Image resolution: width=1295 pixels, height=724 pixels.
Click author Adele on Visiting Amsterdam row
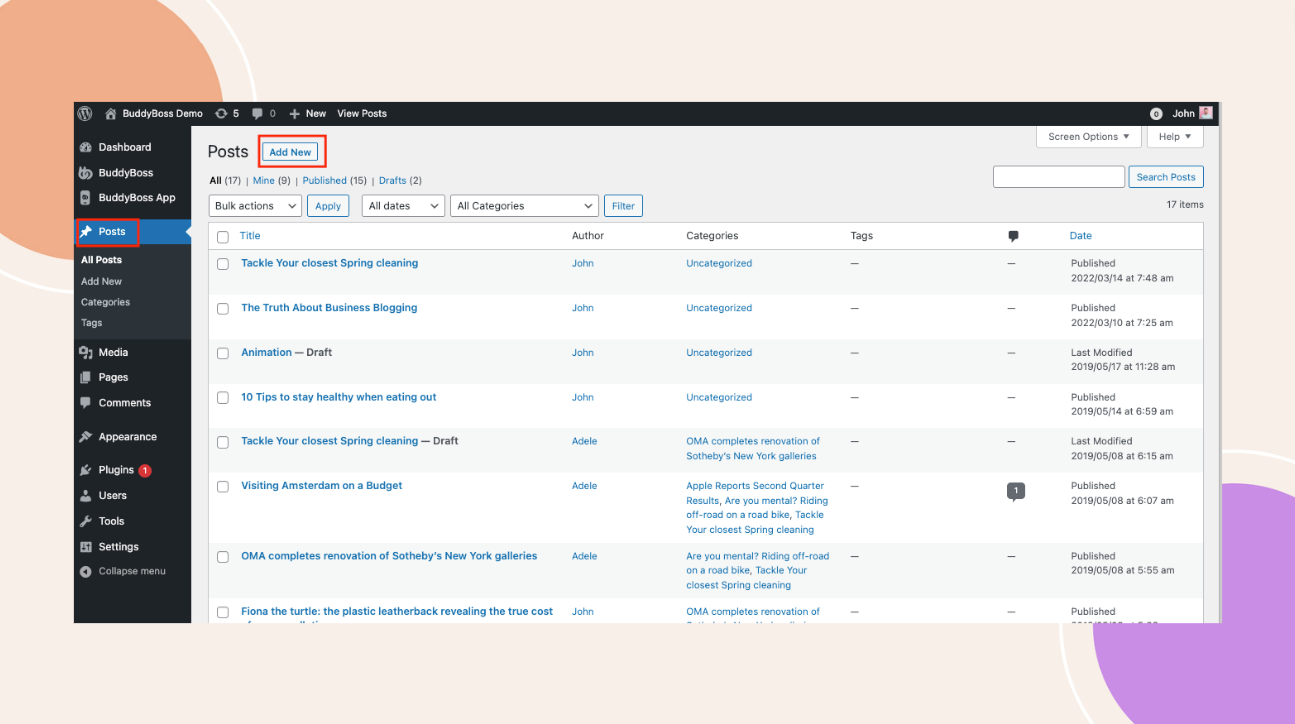tap(584, 486)
